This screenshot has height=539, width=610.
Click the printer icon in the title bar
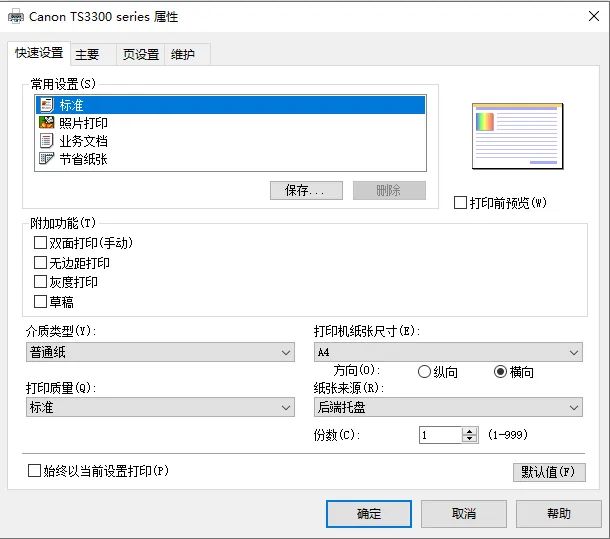pos(16,17)
